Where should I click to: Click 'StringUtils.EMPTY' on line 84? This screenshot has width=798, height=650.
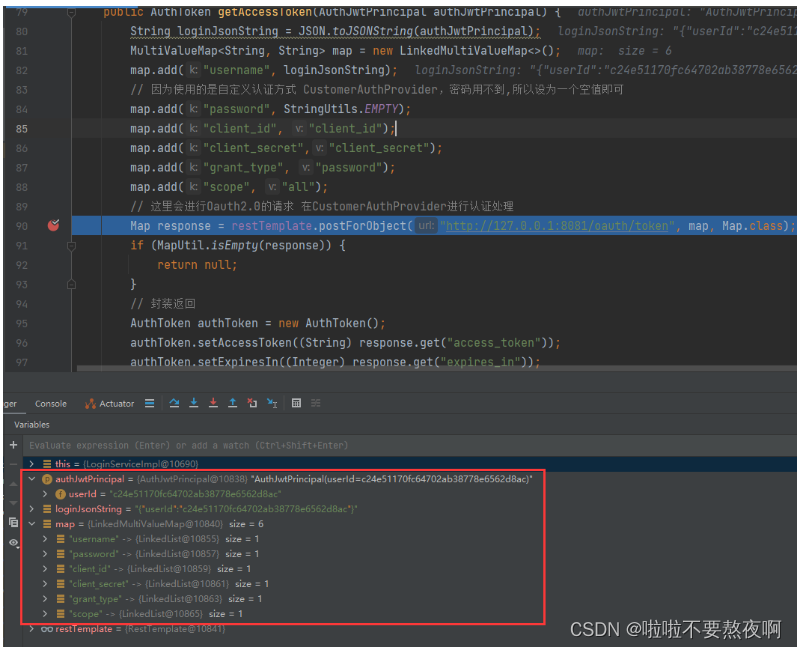340,109
